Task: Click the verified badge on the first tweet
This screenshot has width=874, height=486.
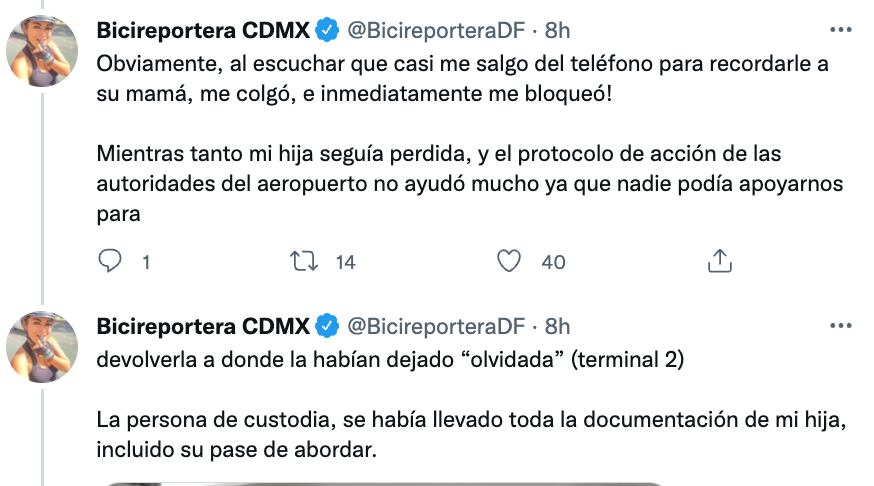Action: click(x=326, y=31)
